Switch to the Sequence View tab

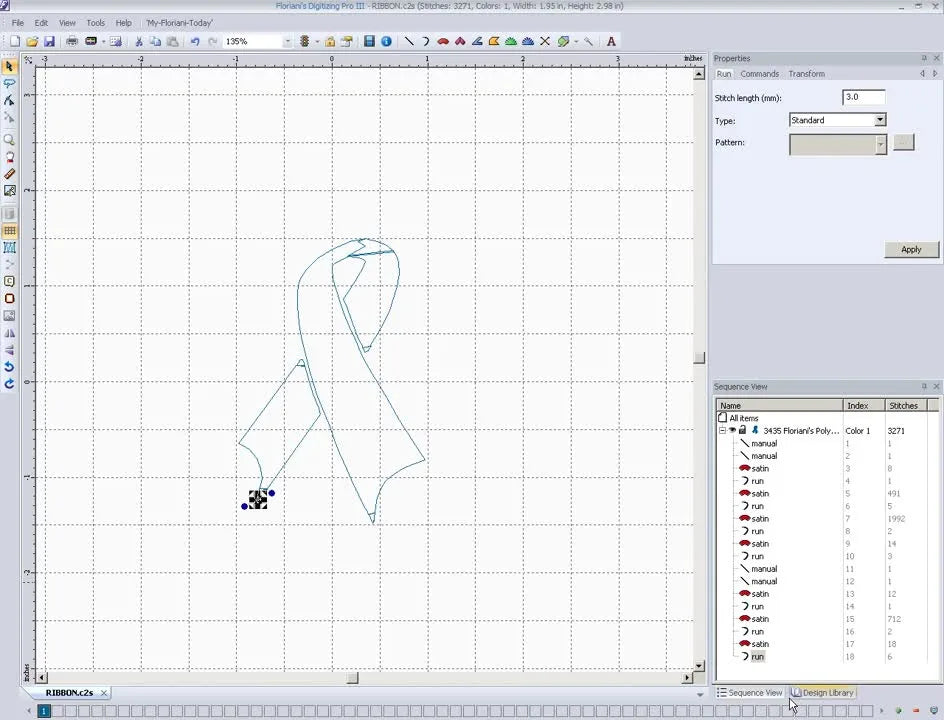pos(750,693)
